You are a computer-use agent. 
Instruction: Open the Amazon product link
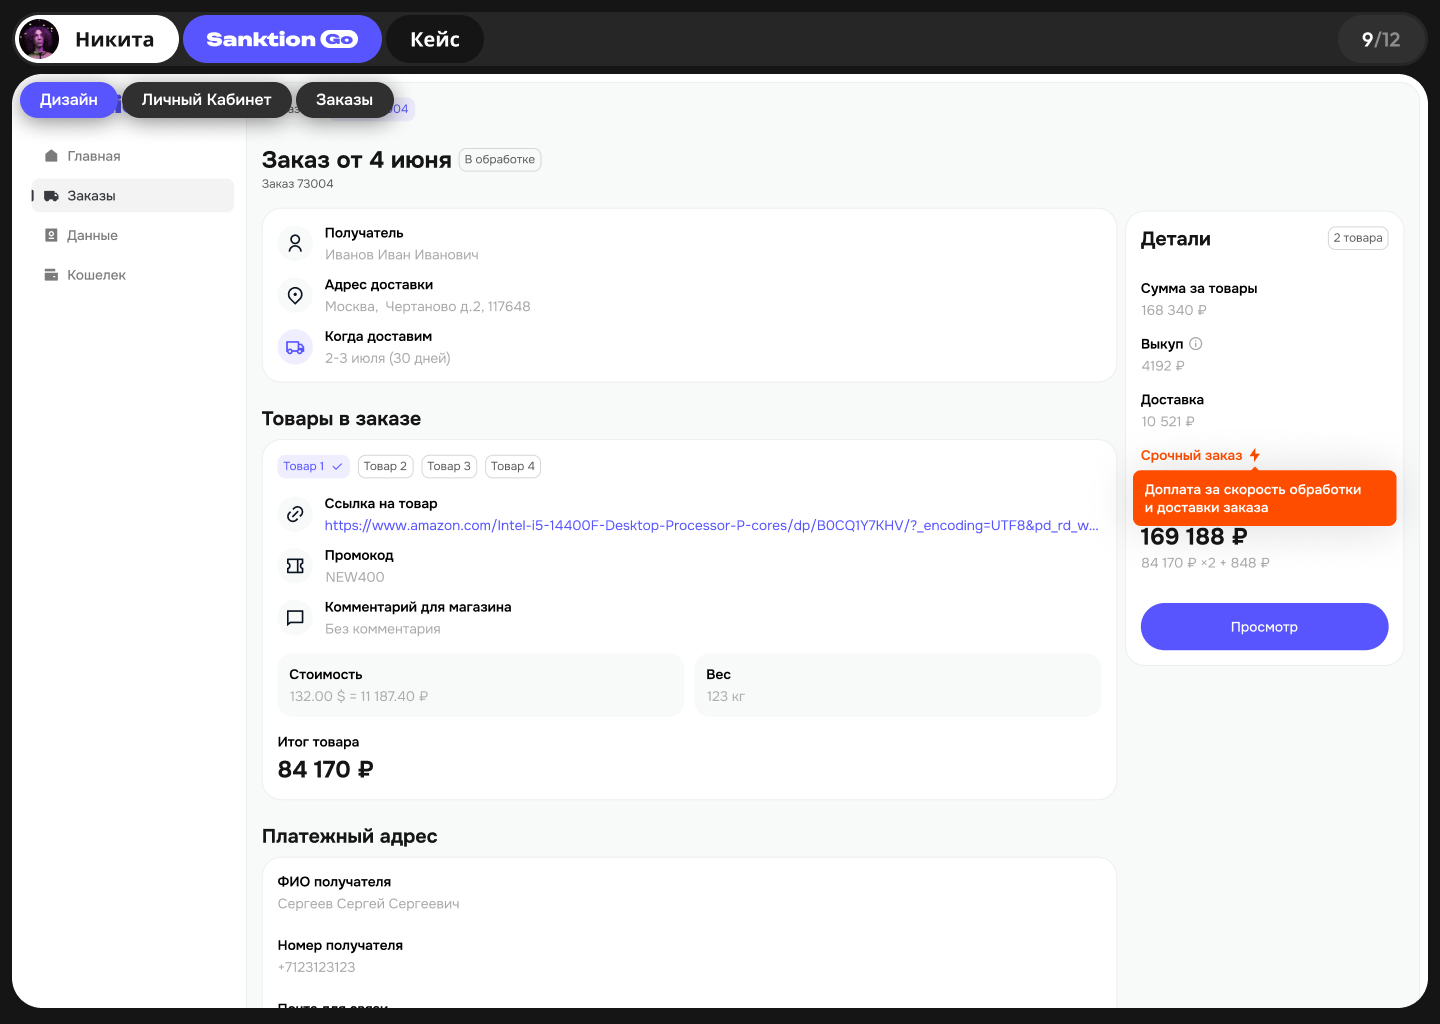pyautogui.click(x=710, y=525)
